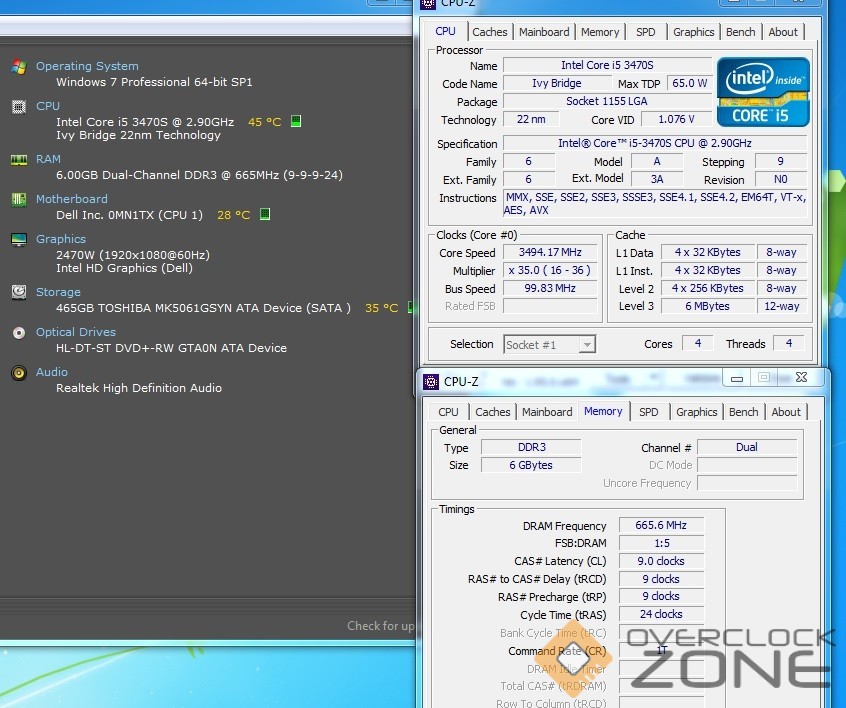Click the Bus Speed value "99.83 MHz"
Screen dimensions: 846x708
click(550, 288)
